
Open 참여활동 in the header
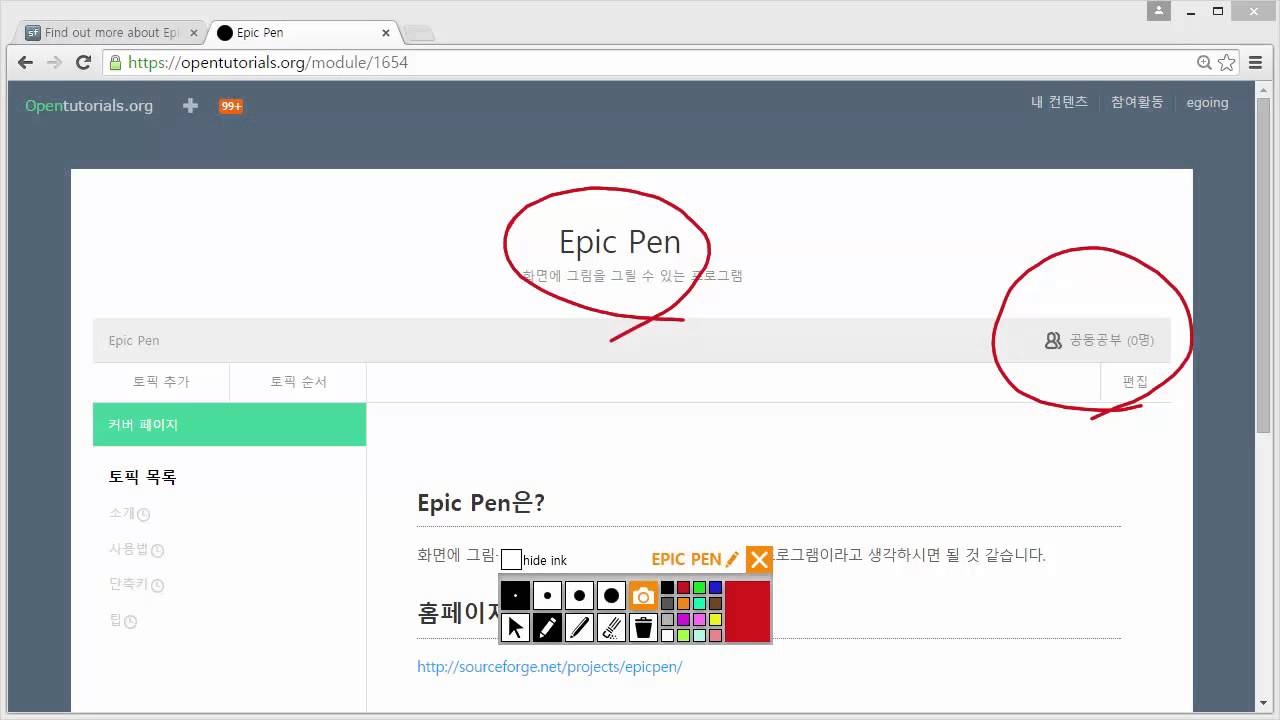(x=1137, y=102)
